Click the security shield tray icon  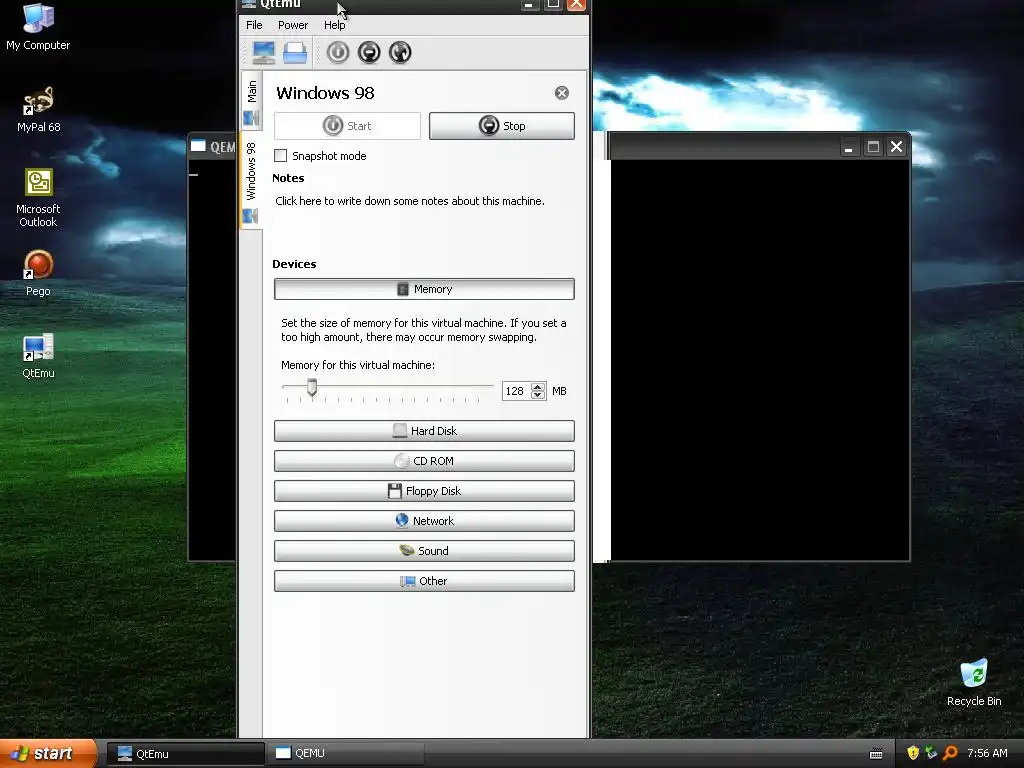913,753
